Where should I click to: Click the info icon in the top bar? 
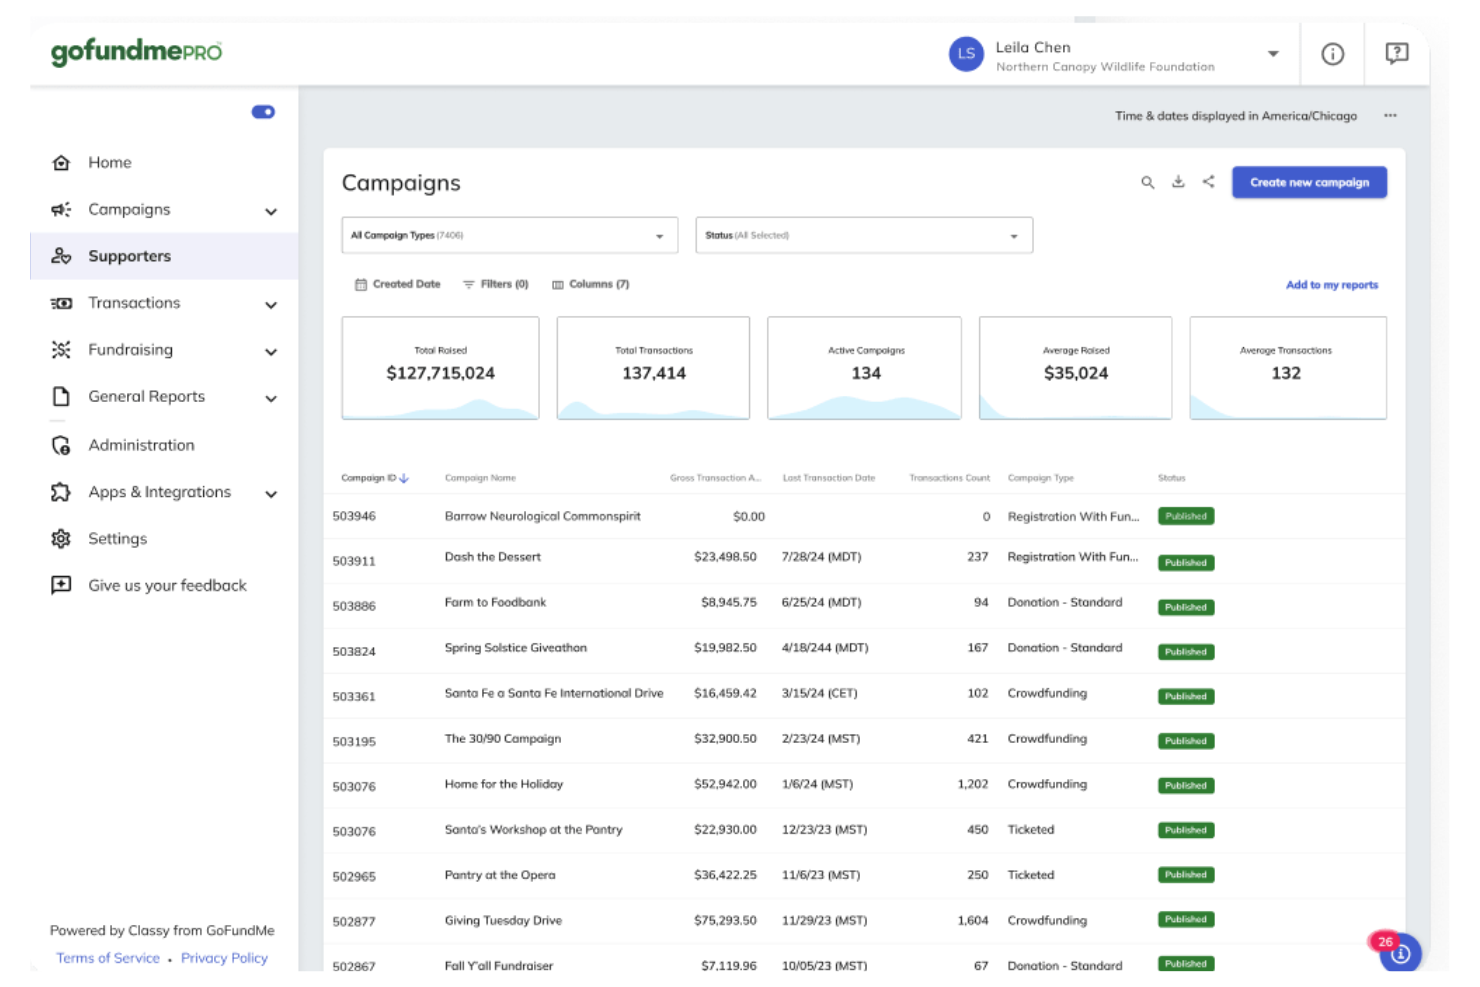pyautogui.click(x=1333, y=54)
